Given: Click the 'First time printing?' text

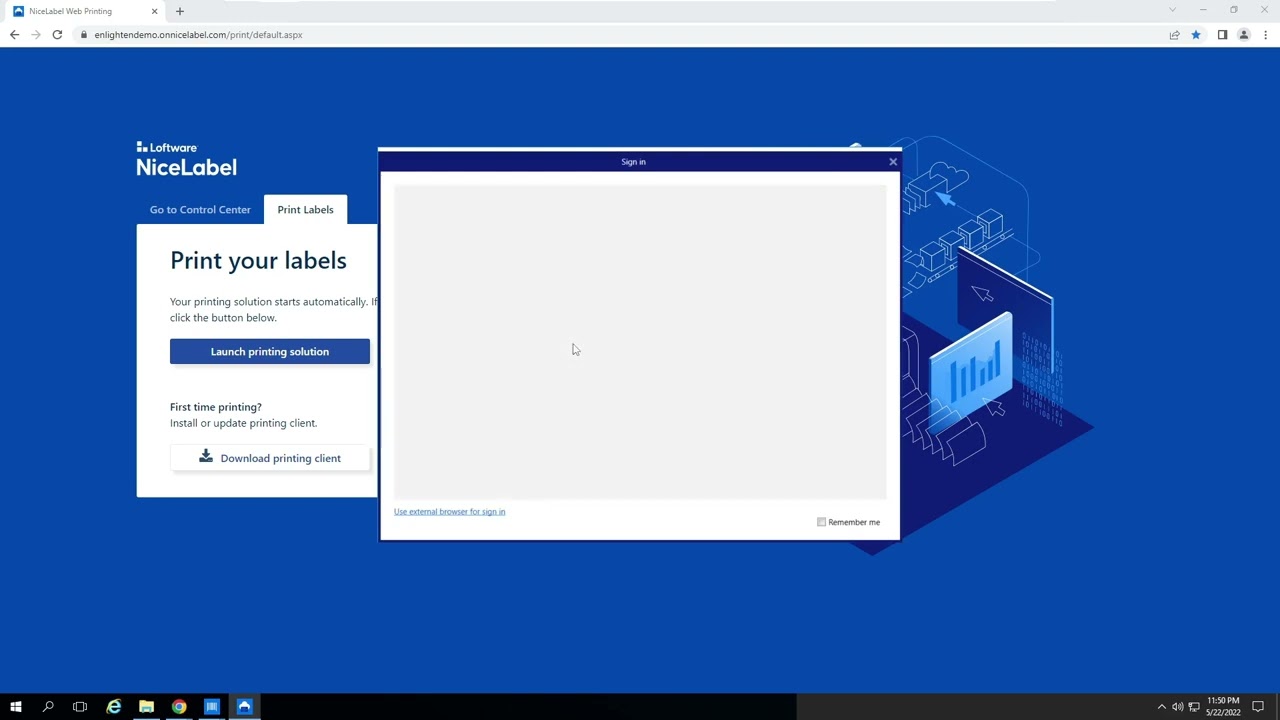Looking at the screenshot, I should (x=216, y=407).
